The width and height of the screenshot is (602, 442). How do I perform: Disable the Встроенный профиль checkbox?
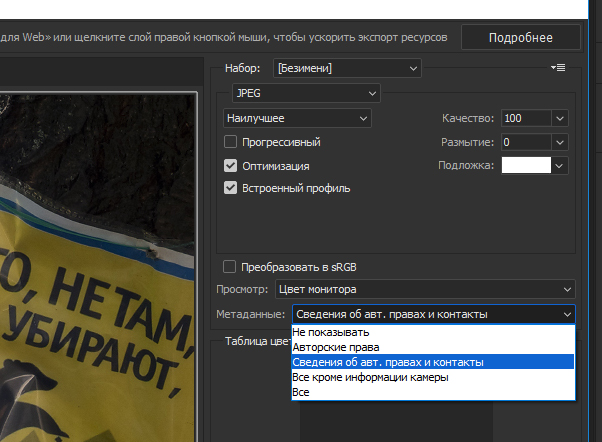pyautogui.click(x=231, y=188)
